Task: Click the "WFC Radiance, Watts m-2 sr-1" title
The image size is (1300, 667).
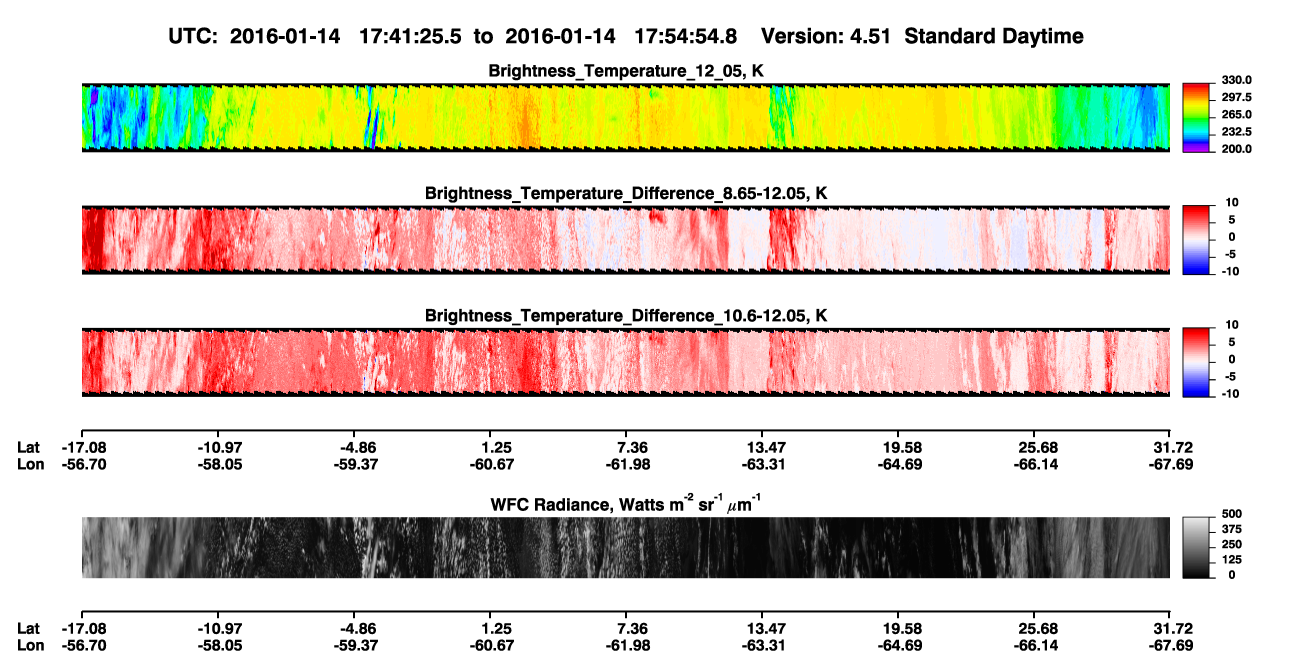Action: pyautogui.click(x=626, y=503)
